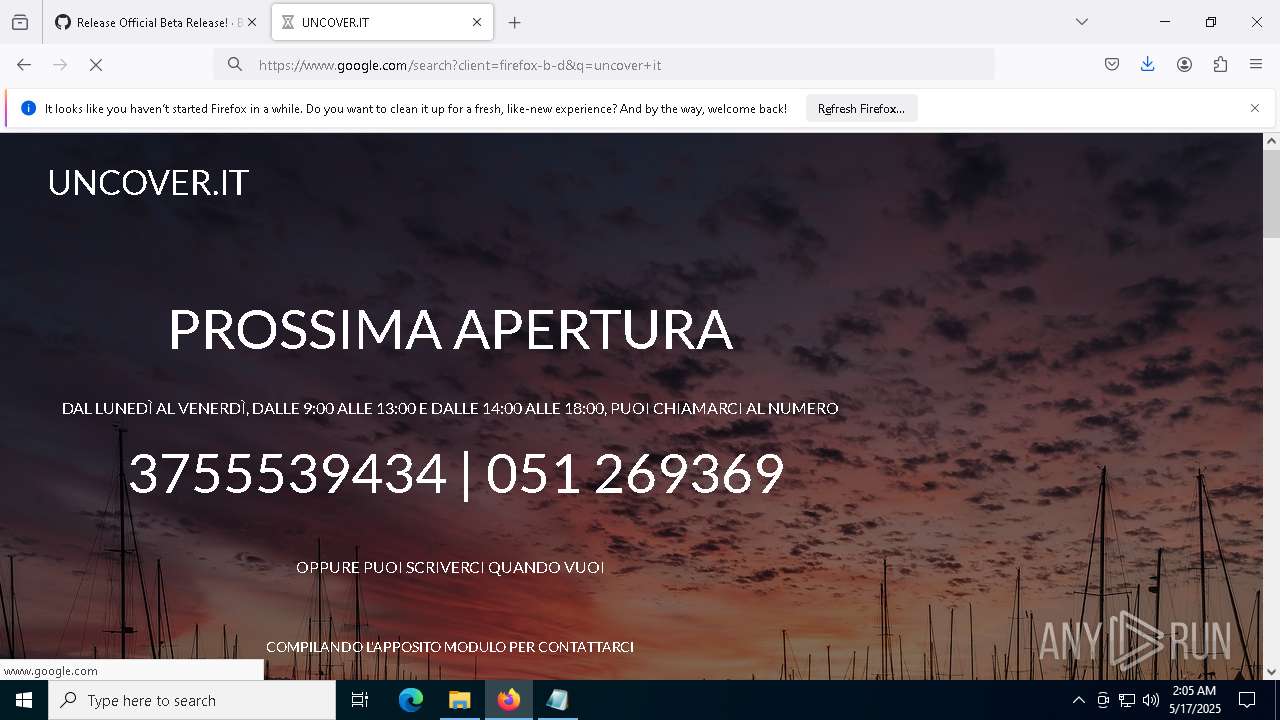Screen dimensions: 1280x720
Task: Click the info icon in notification bar
Action: pyautogui.click(x=28, y=108)
